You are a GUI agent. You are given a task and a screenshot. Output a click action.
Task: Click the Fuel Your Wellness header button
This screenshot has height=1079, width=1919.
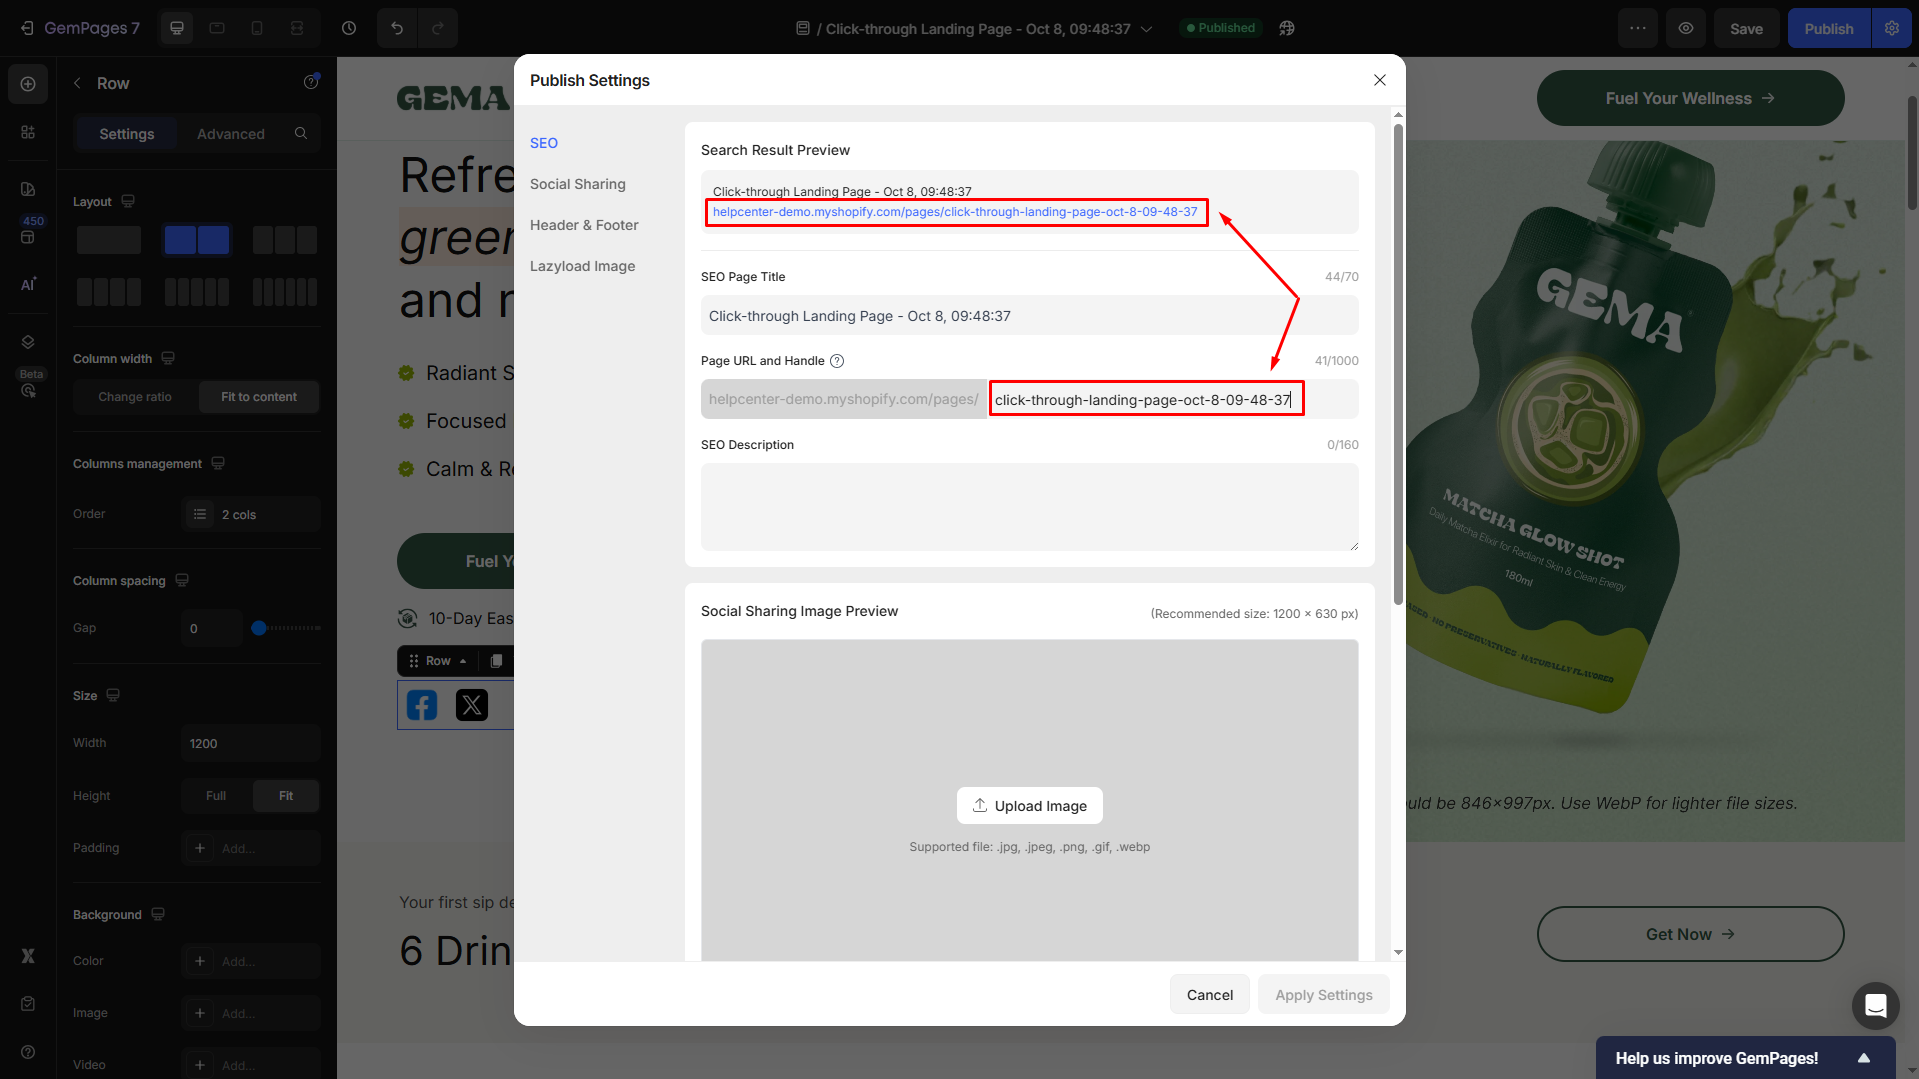[1690, 98]
